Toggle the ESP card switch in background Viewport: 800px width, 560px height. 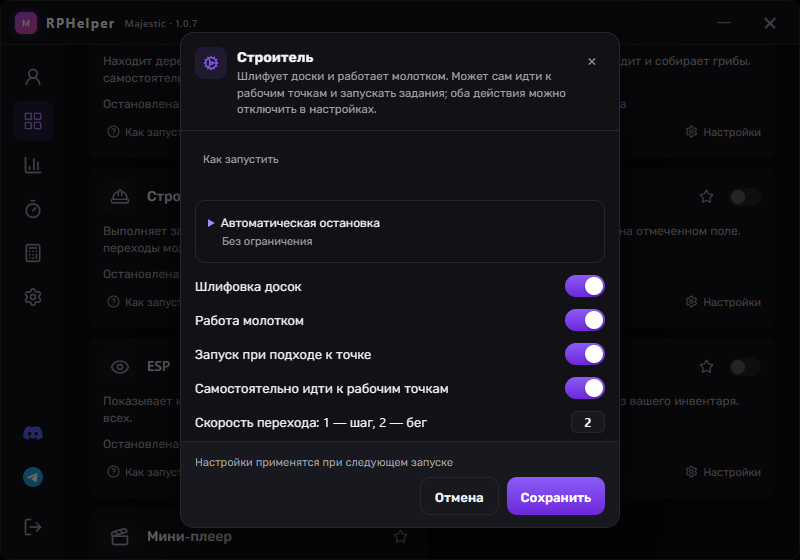point(744,367)
